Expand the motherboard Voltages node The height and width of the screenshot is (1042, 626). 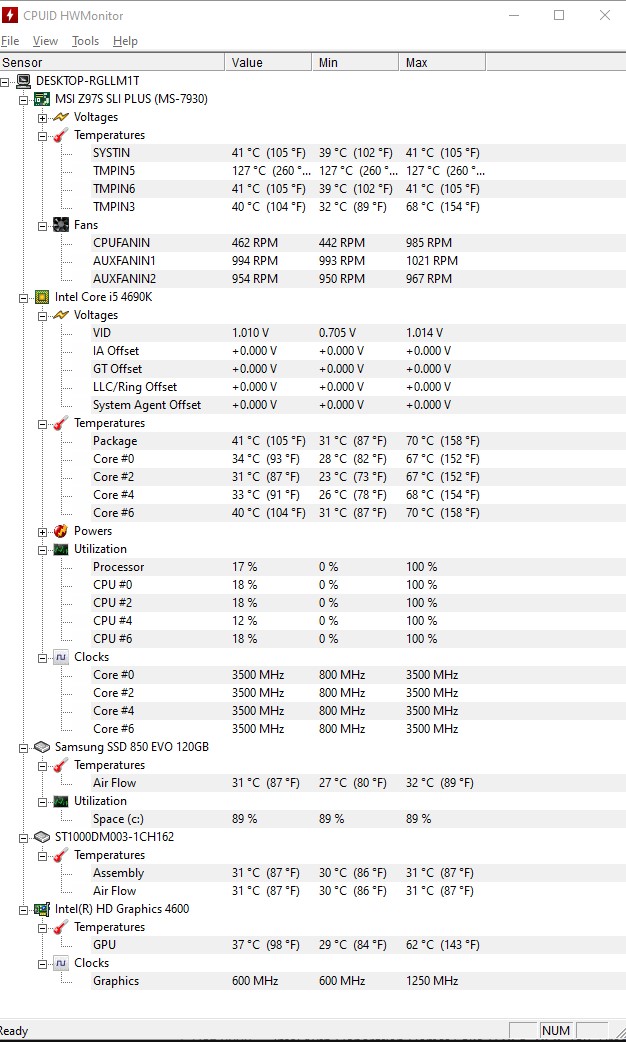43,118
